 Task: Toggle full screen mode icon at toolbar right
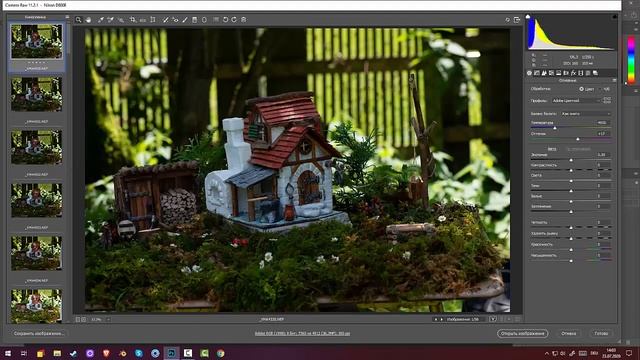(x=517, y=20)
